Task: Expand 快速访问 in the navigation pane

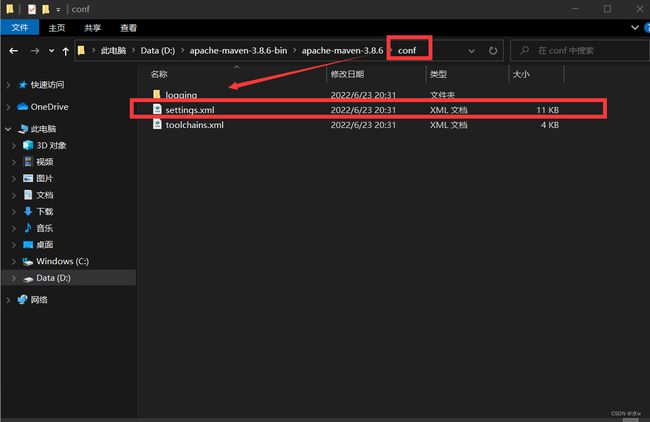Action: [8, 85]
